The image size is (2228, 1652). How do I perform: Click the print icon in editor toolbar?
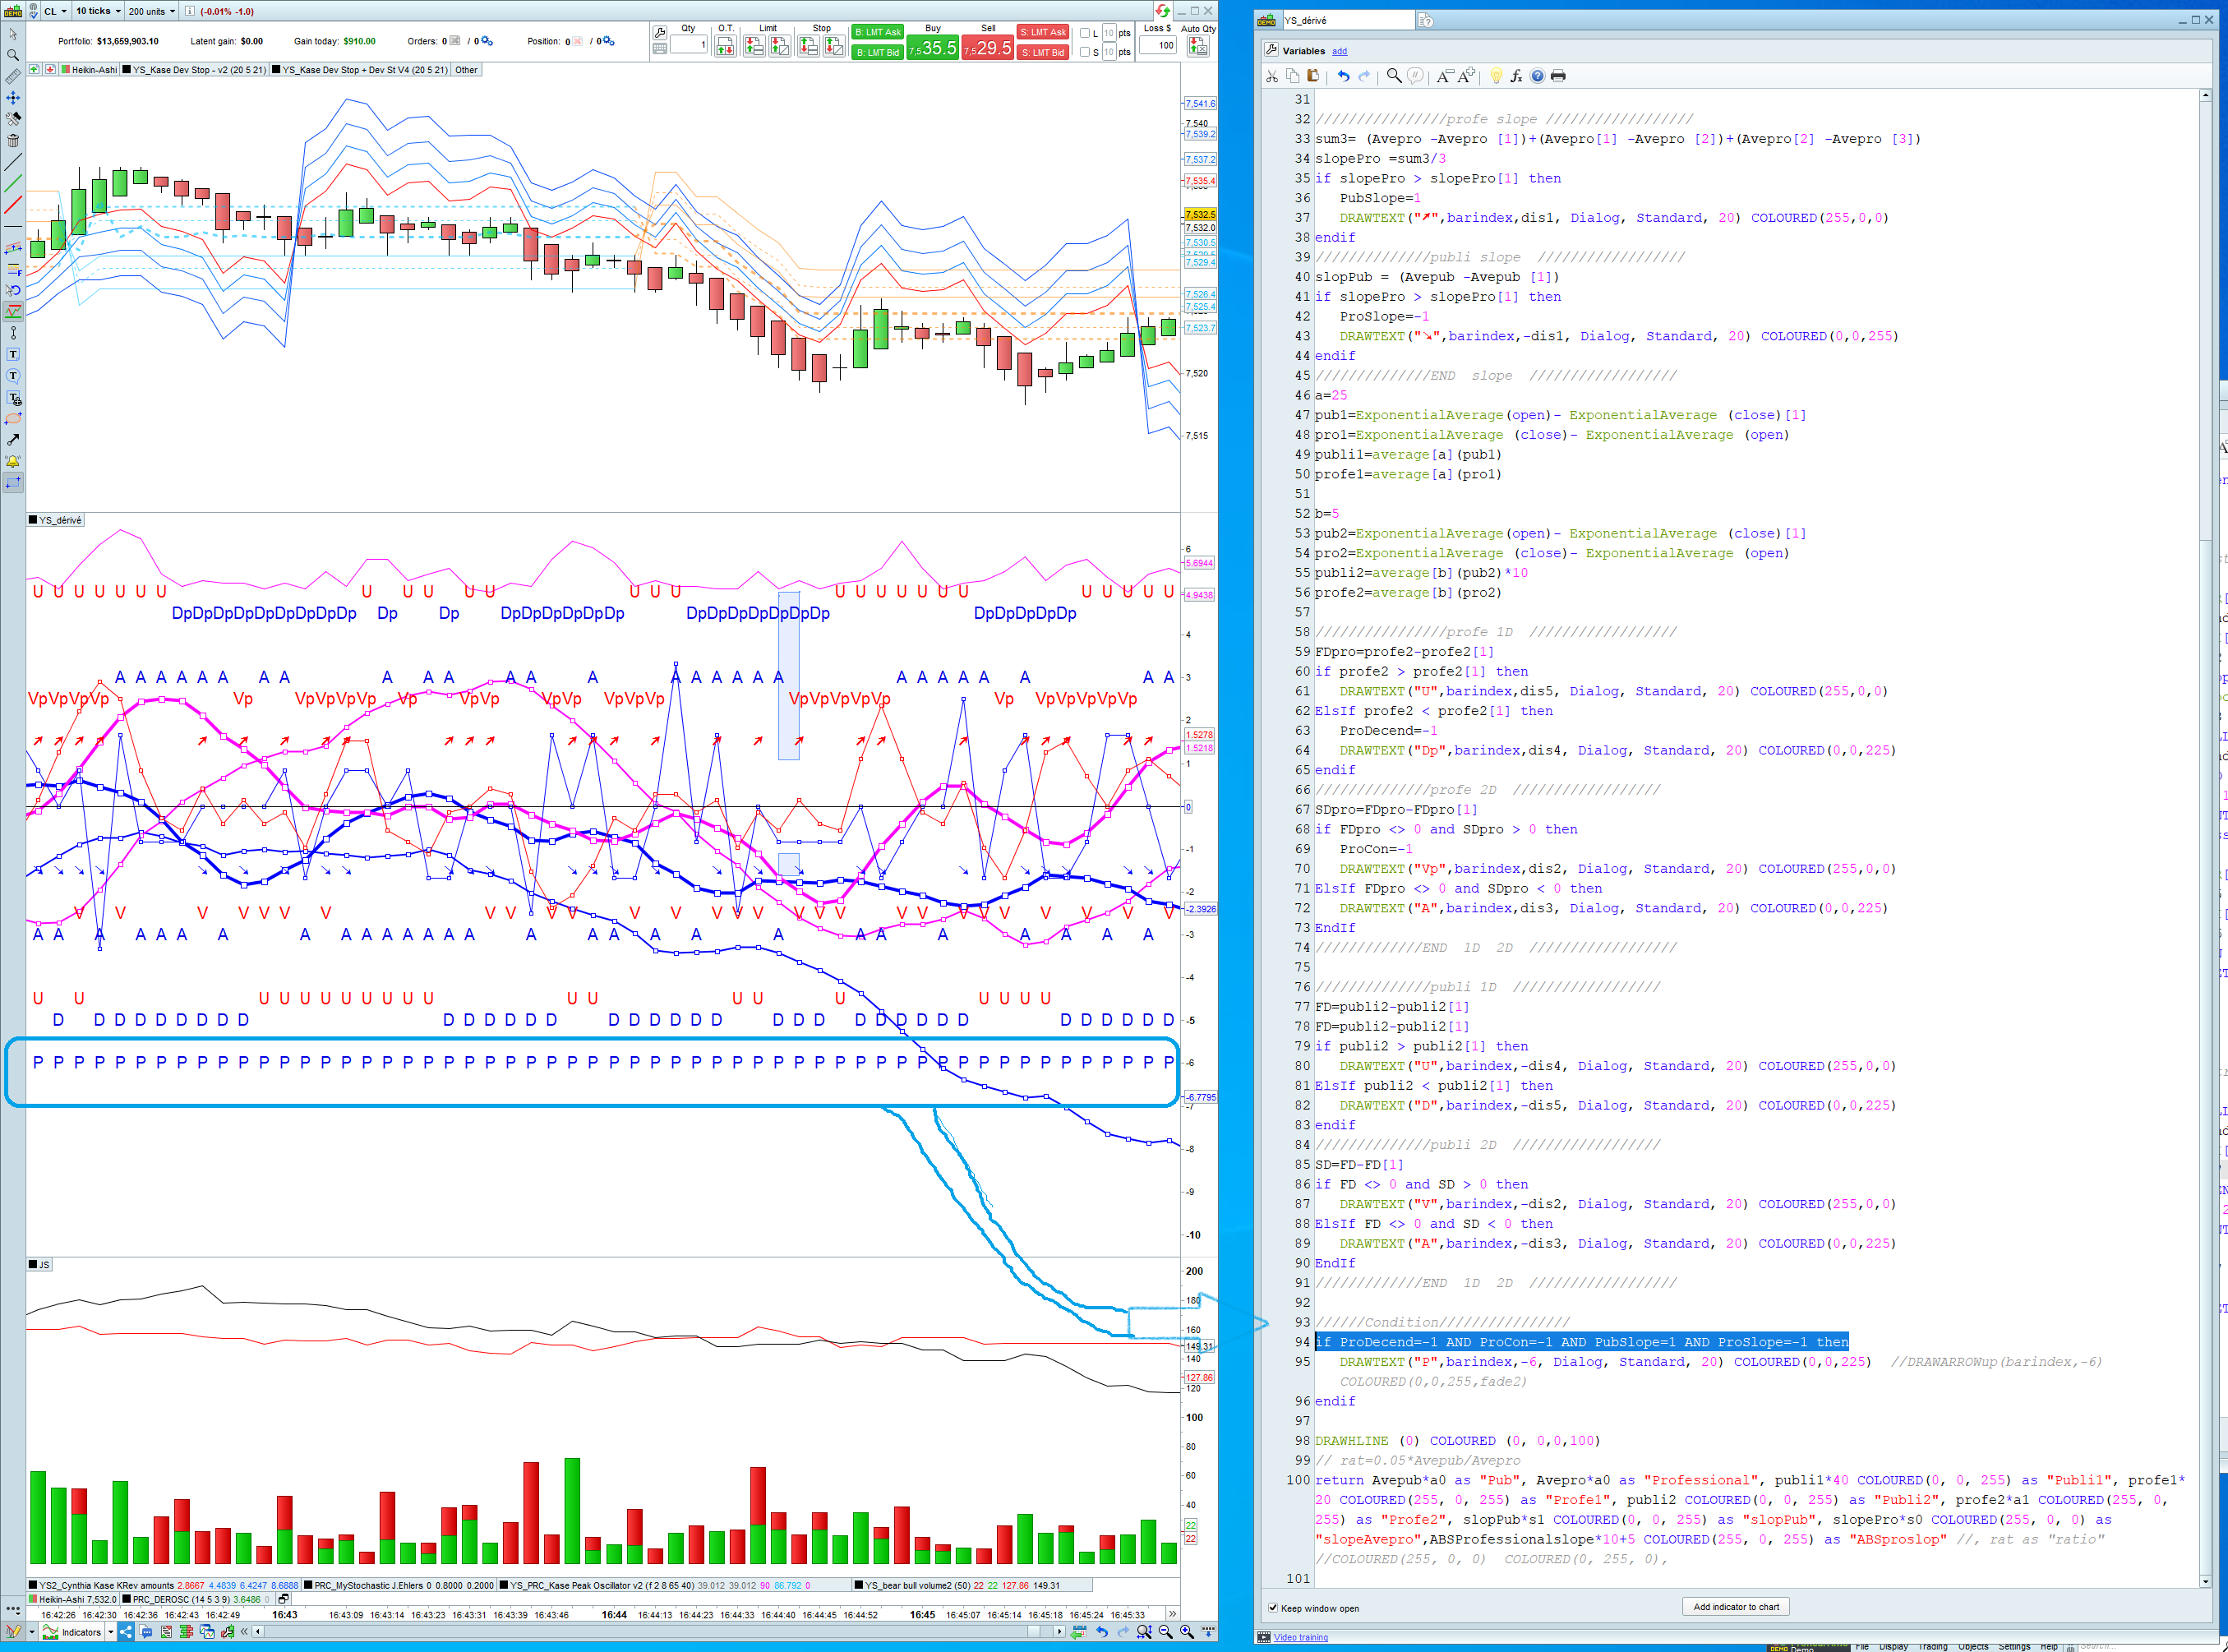pos(1558,76)
